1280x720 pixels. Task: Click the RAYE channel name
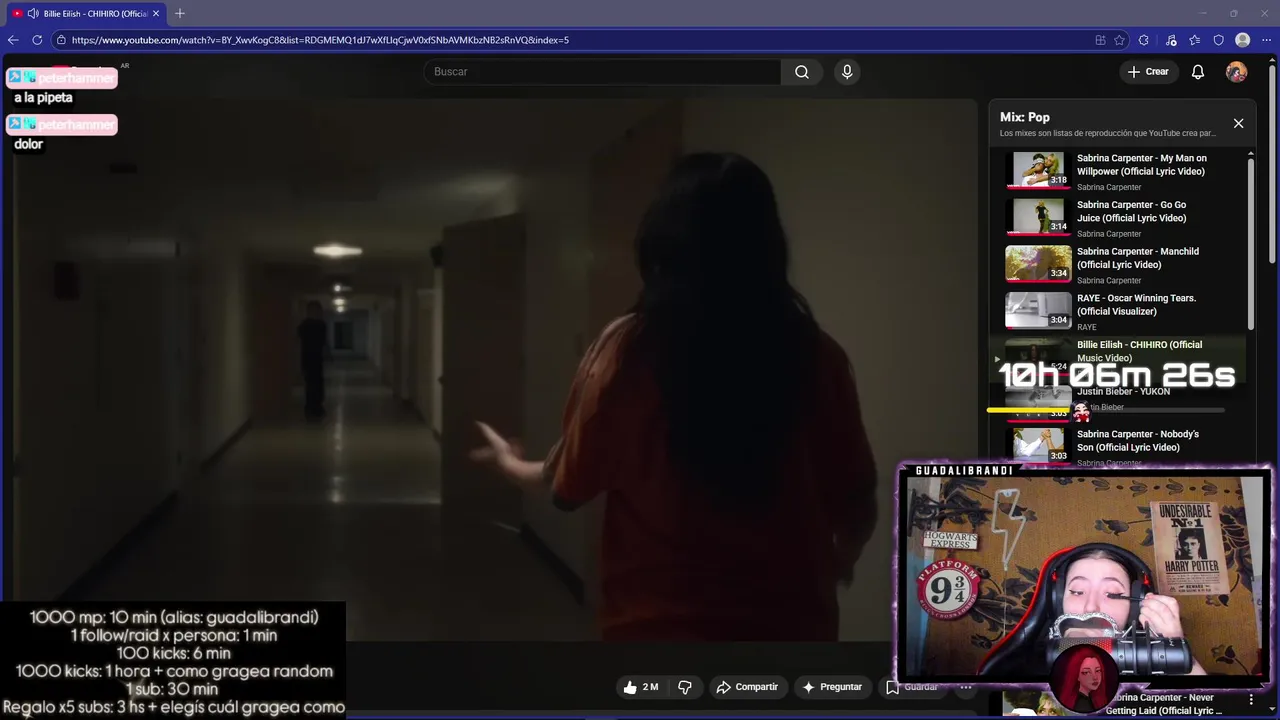(x=1087, y=327)
